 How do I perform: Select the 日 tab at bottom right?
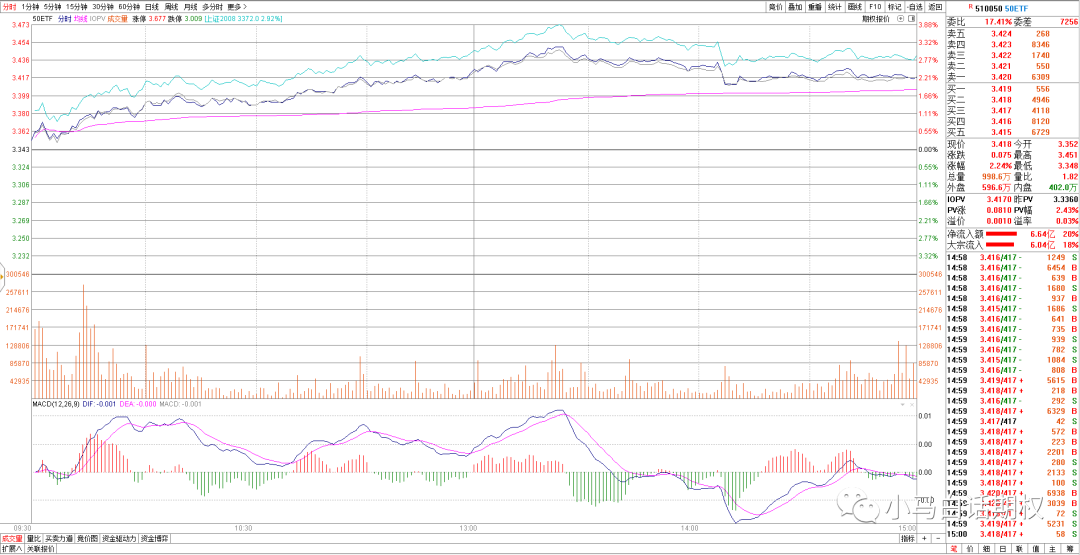[1003, 549]
